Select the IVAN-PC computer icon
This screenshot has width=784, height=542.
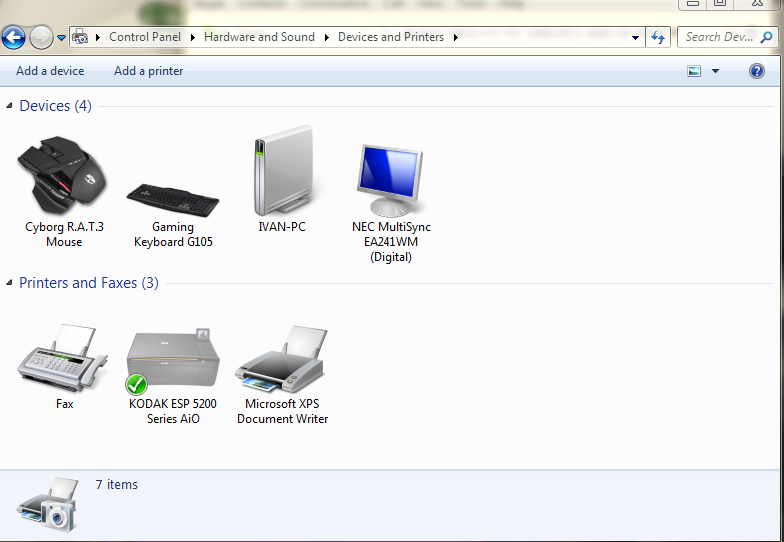[284, 170]
